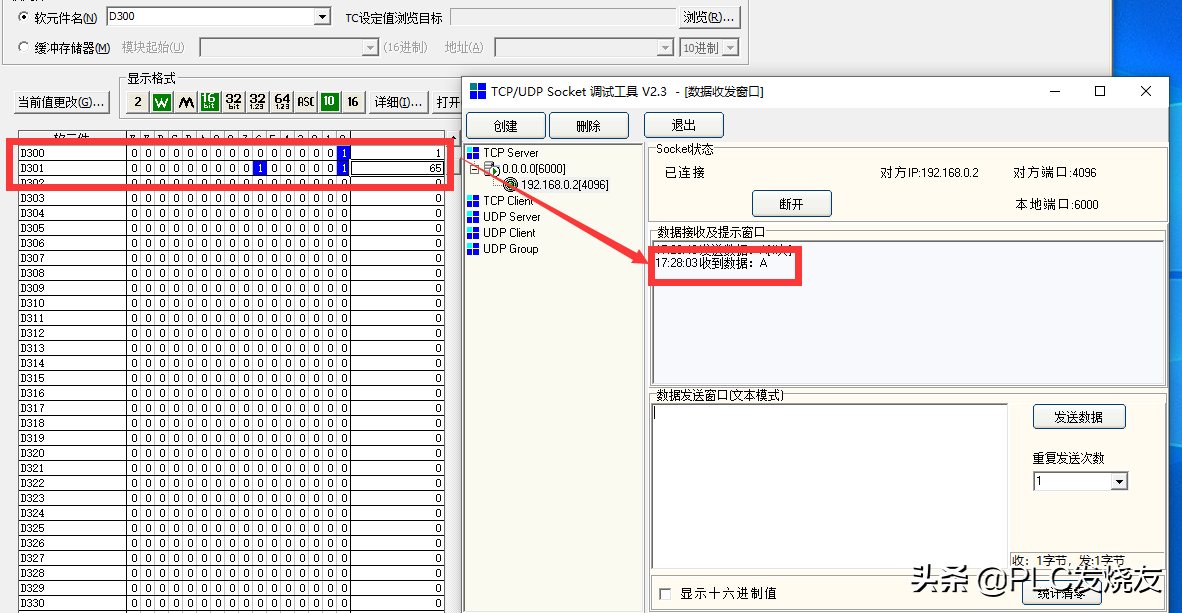This screenshot has height=613, width=1182.
Task: Click inside the data send text area
Action: 828,485
